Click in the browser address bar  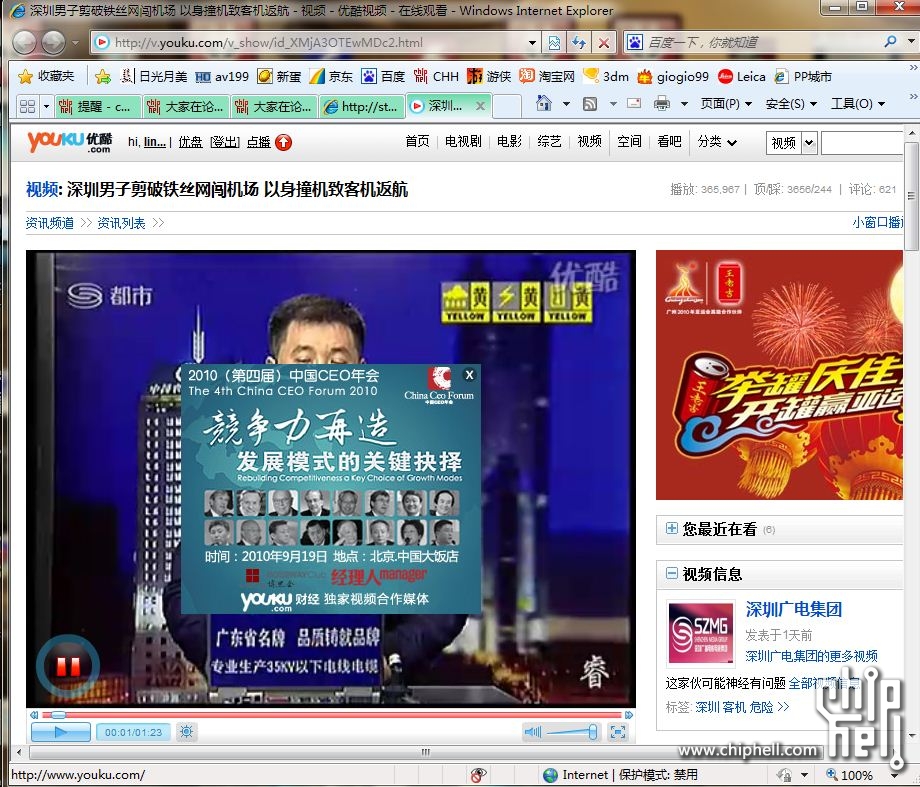tap(317, 43)
